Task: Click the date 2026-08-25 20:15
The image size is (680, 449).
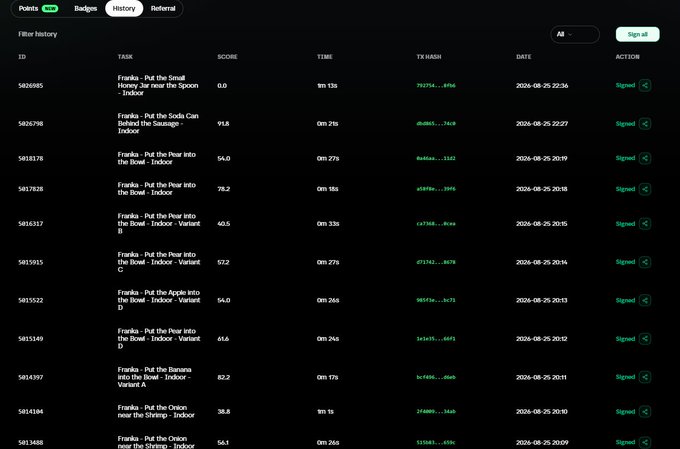Action: point(542,224)
